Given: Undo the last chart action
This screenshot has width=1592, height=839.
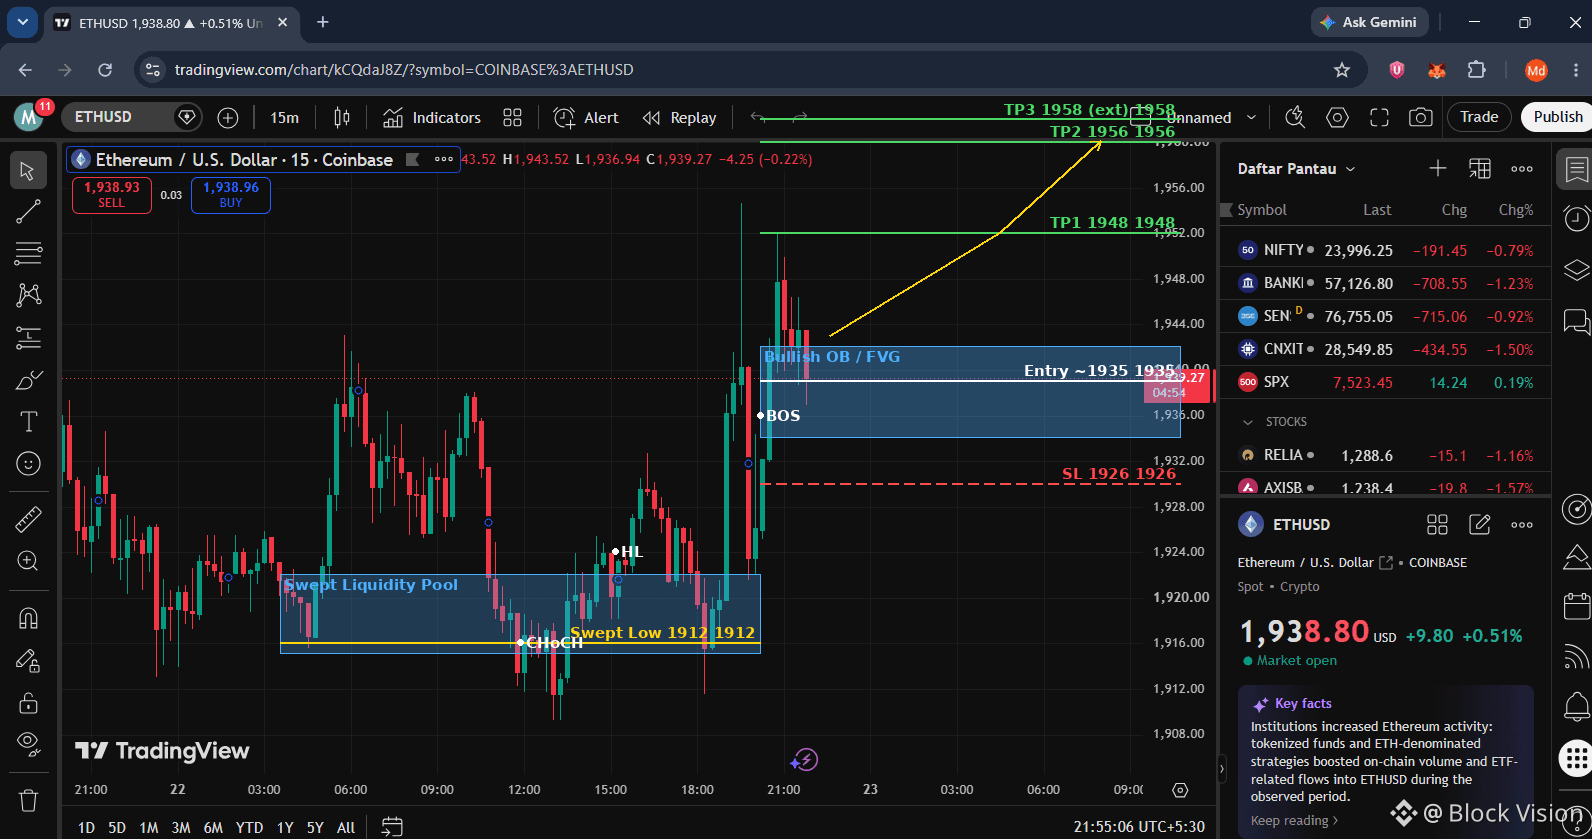Looking at the screenshot, I should [759, 118].
